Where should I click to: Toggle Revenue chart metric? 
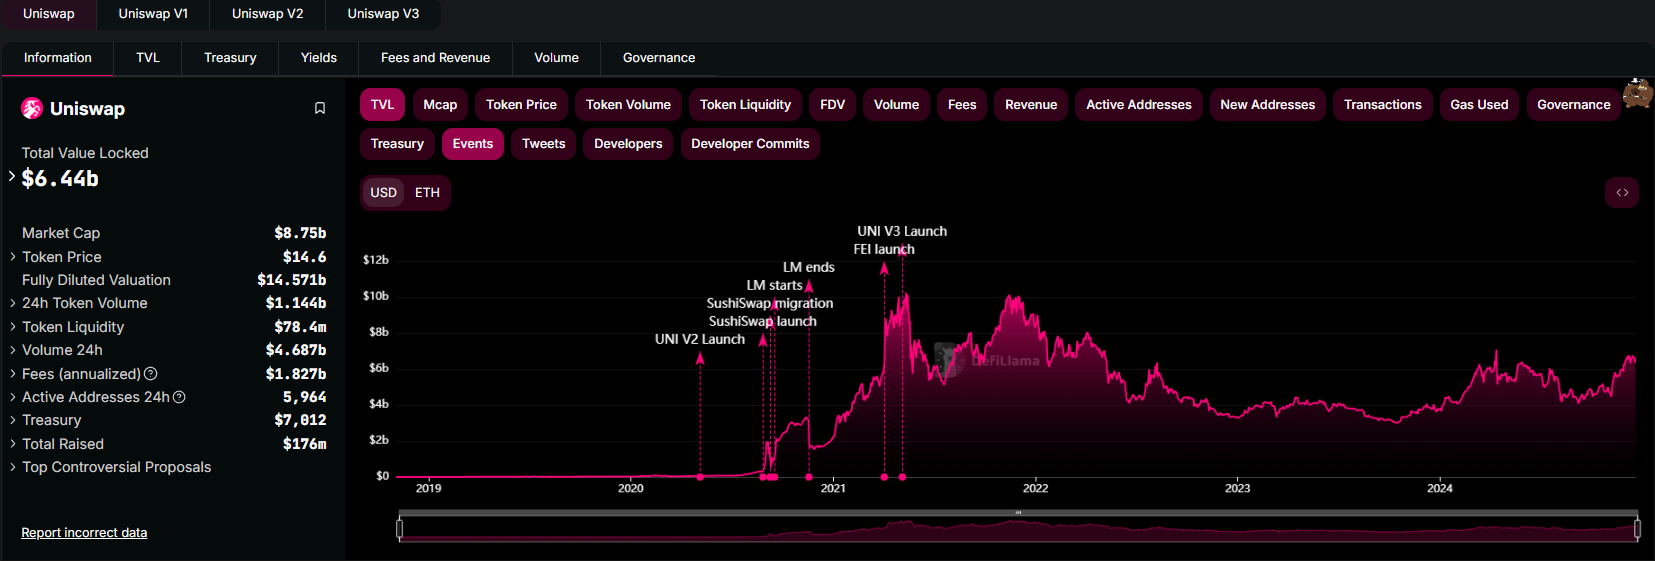pyautogui.click(x=1031, y=104)
